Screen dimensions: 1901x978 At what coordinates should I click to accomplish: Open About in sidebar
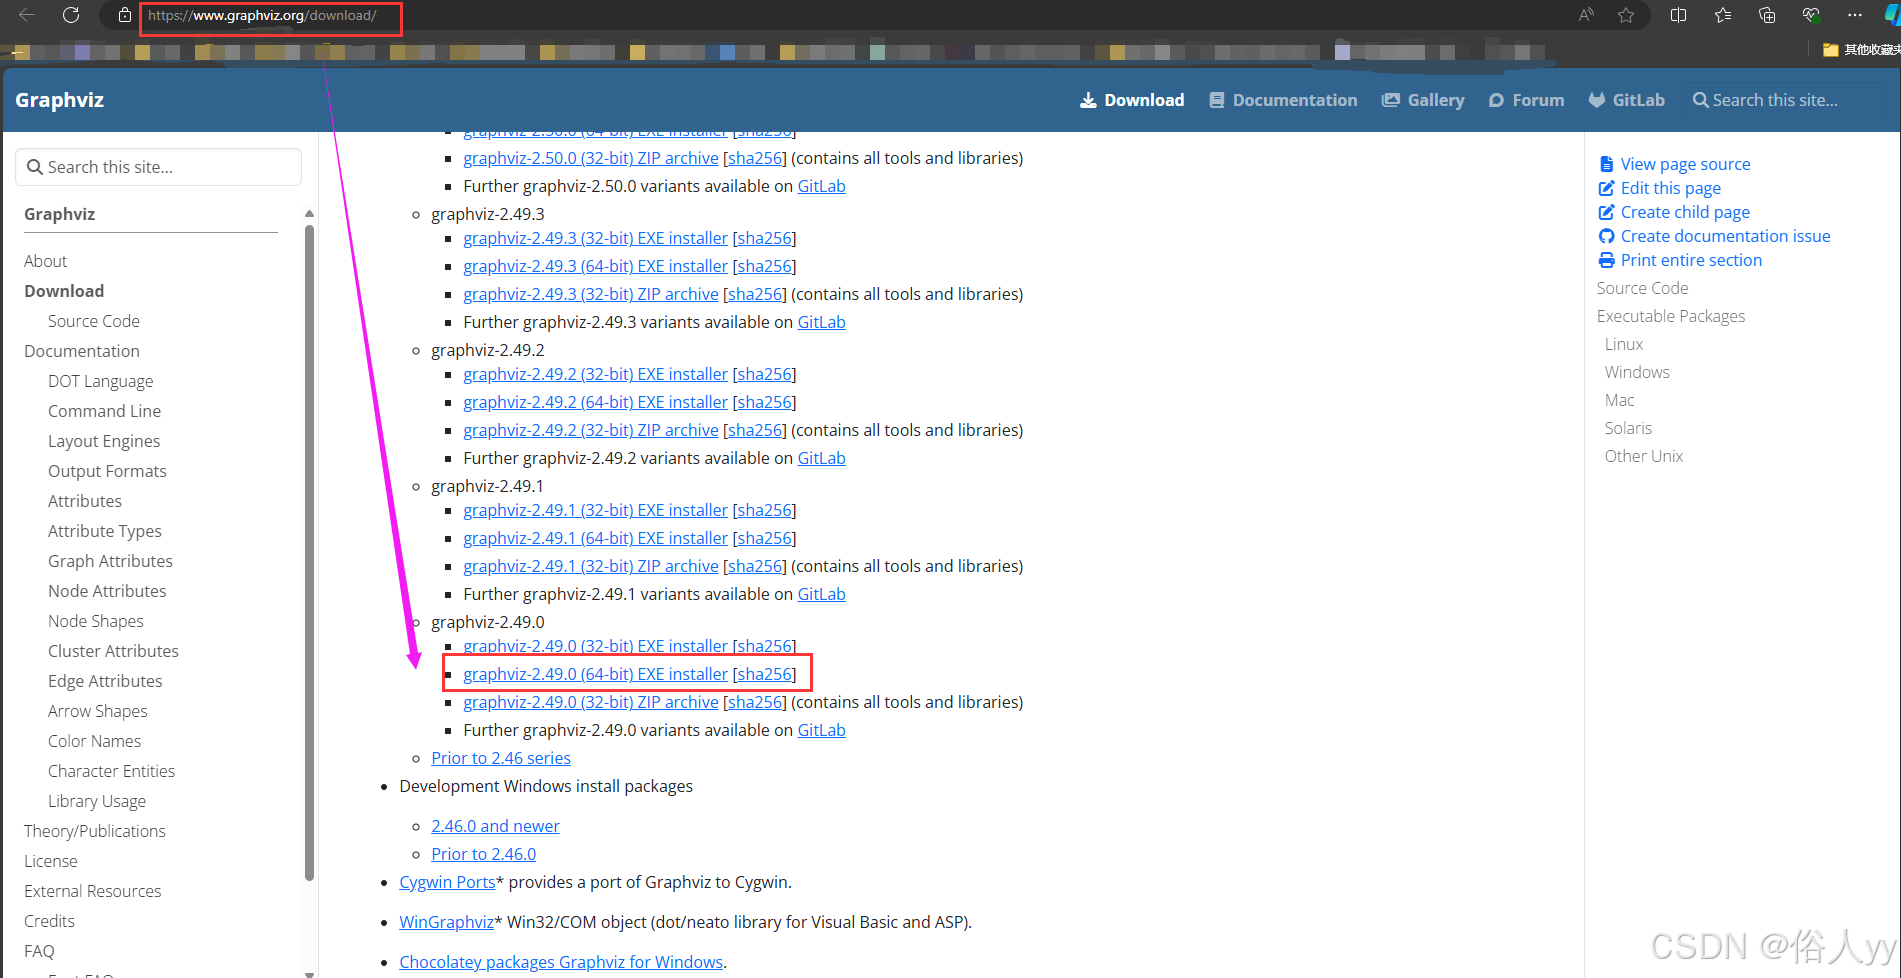45,261
